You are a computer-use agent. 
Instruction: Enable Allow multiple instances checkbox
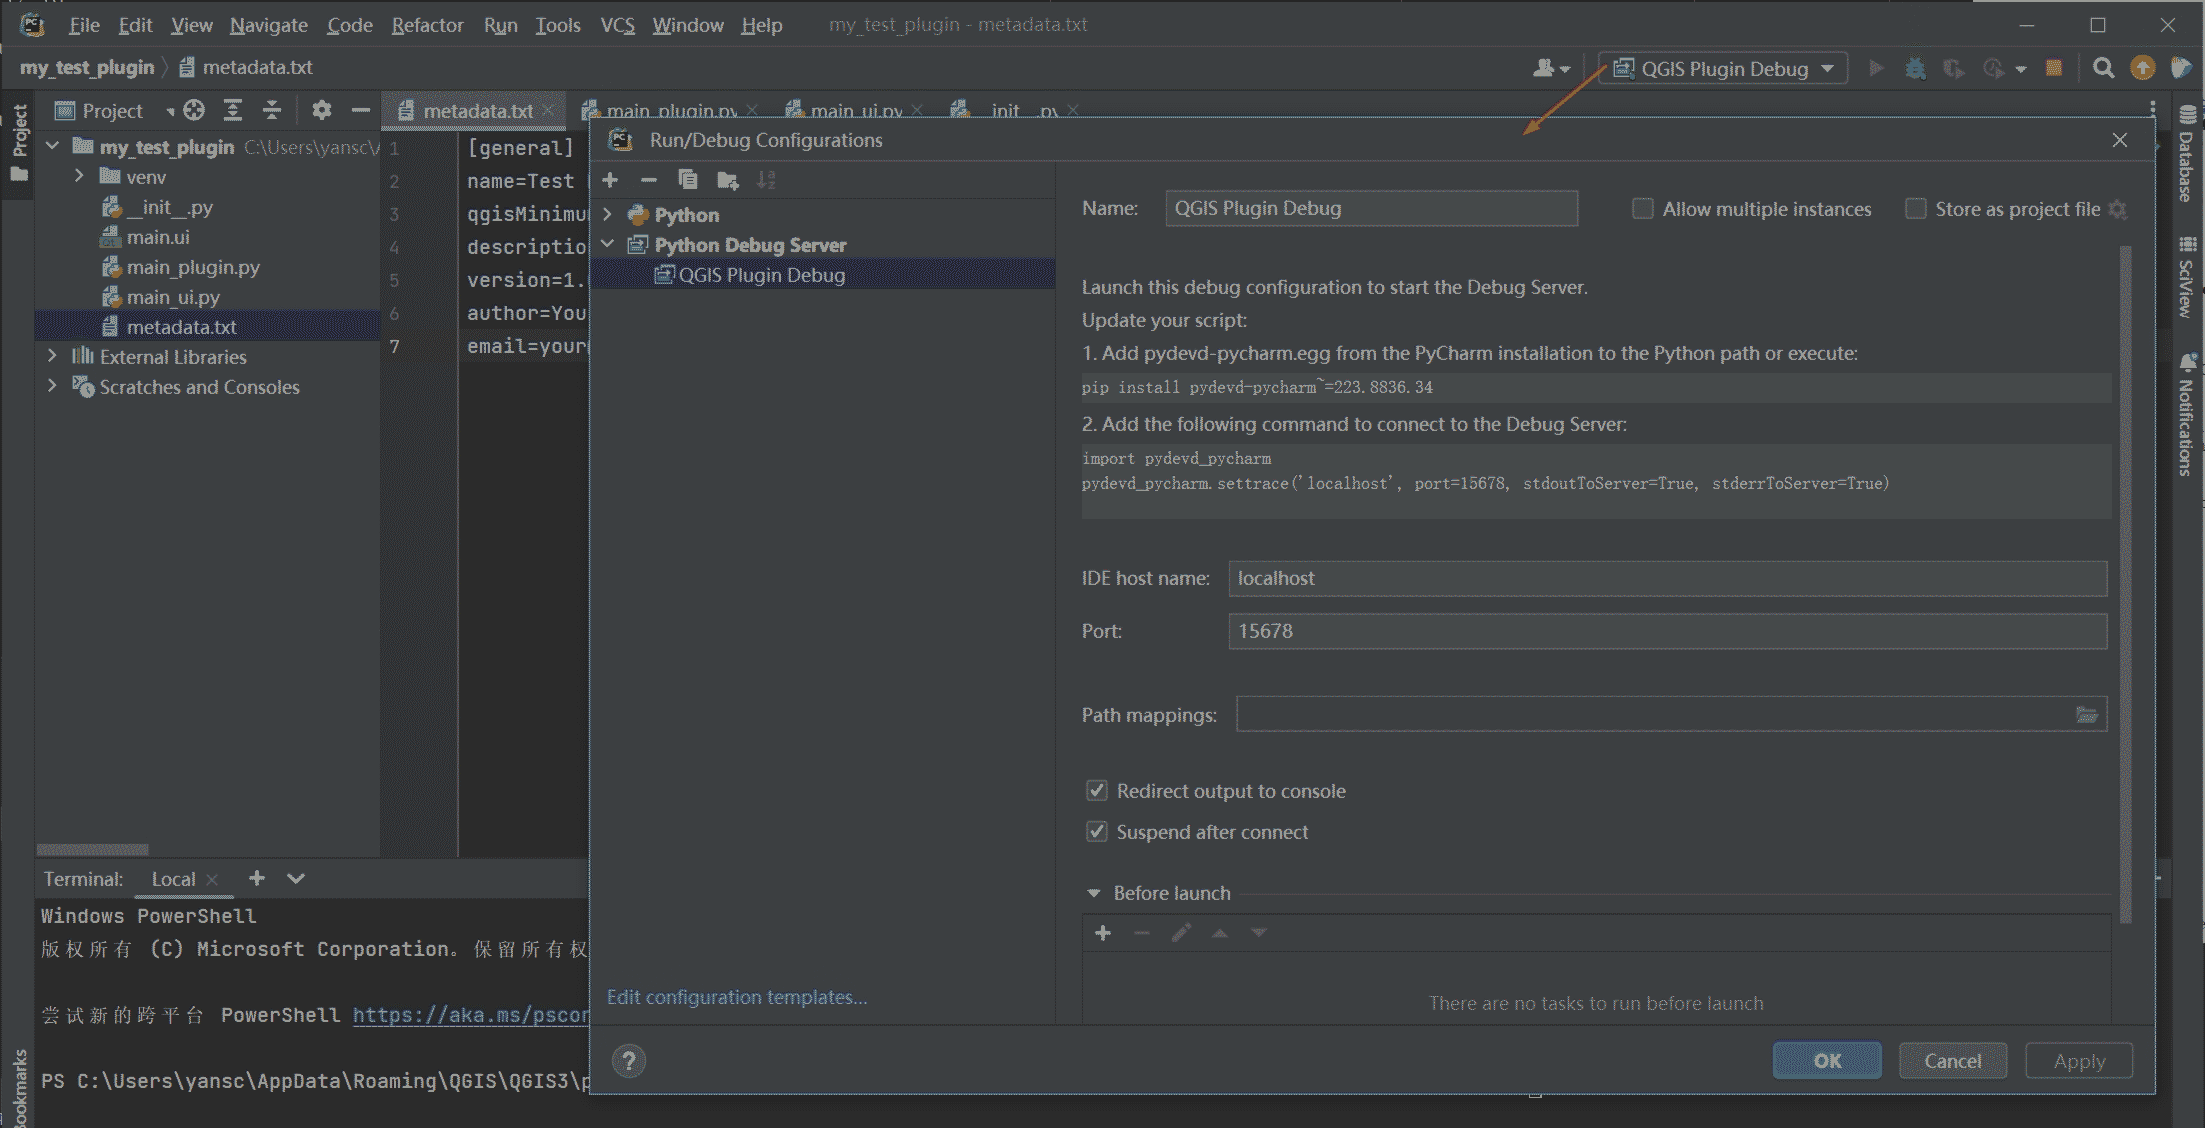click(1642, 209)
